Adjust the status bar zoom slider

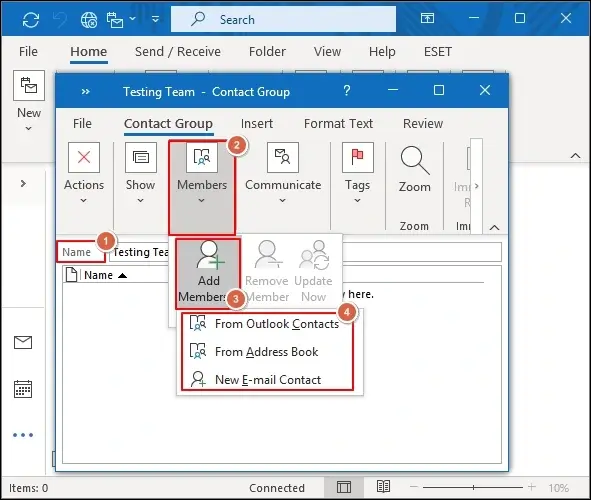click(473, 487)
